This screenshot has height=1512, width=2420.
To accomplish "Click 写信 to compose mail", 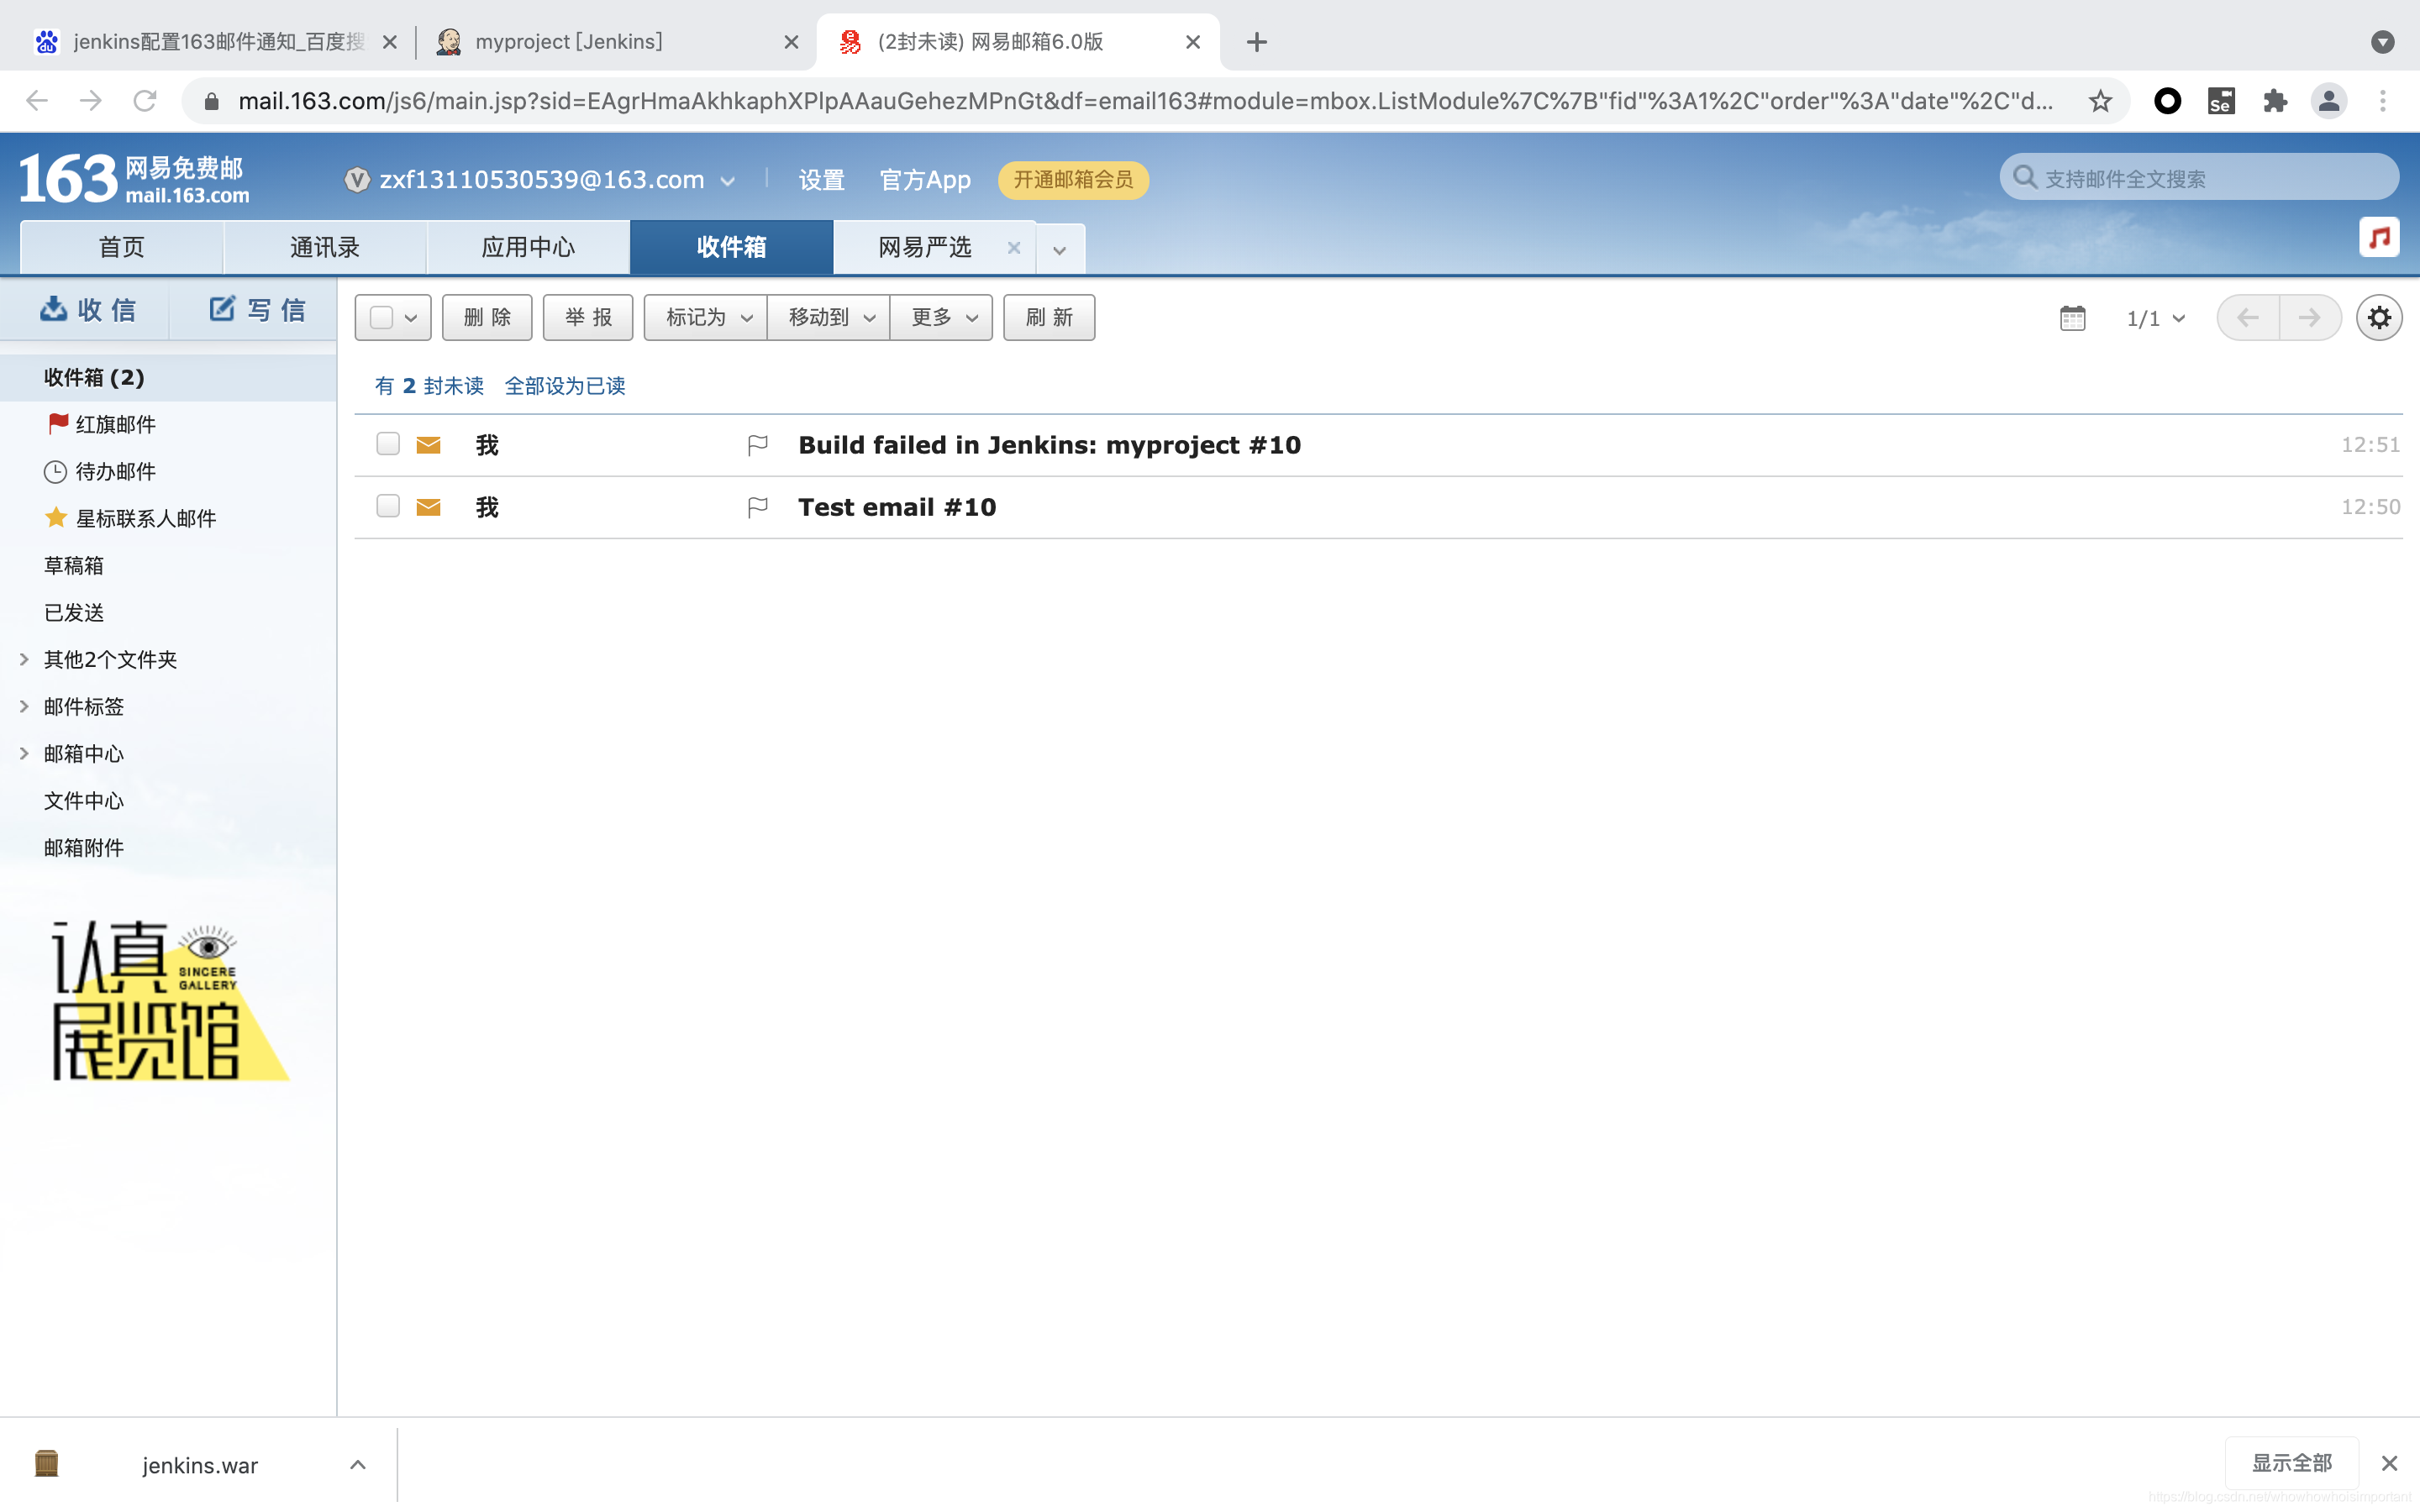I will coord(256,310).
